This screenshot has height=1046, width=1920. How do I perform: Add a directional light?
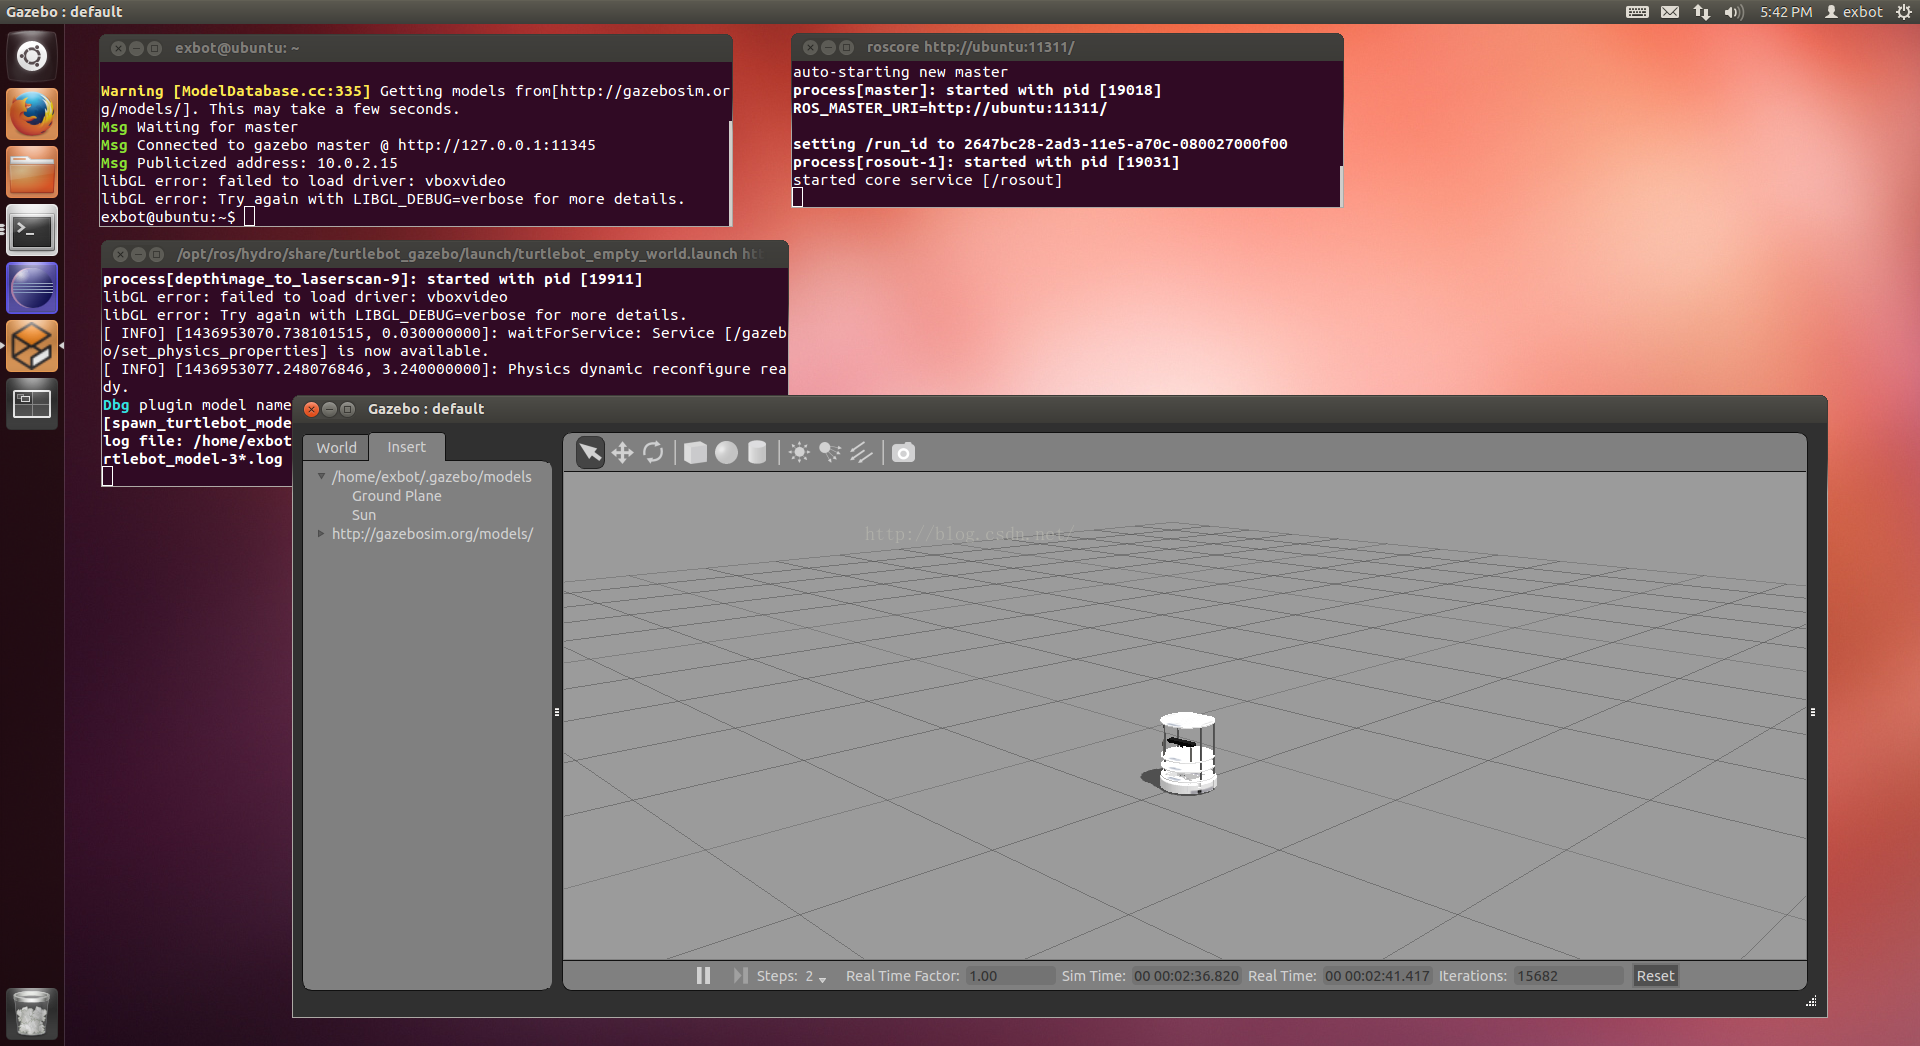tap(861, 453)
